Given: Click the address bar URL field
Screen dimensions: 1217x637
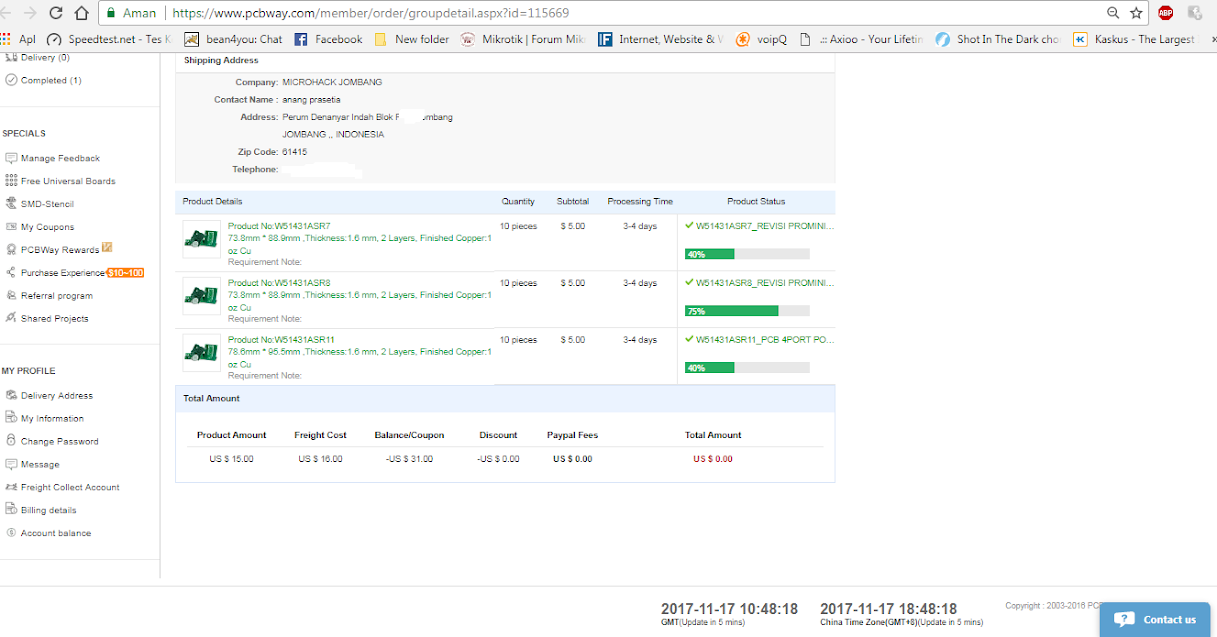Looking at the screenshot, I should coord(600,13).
